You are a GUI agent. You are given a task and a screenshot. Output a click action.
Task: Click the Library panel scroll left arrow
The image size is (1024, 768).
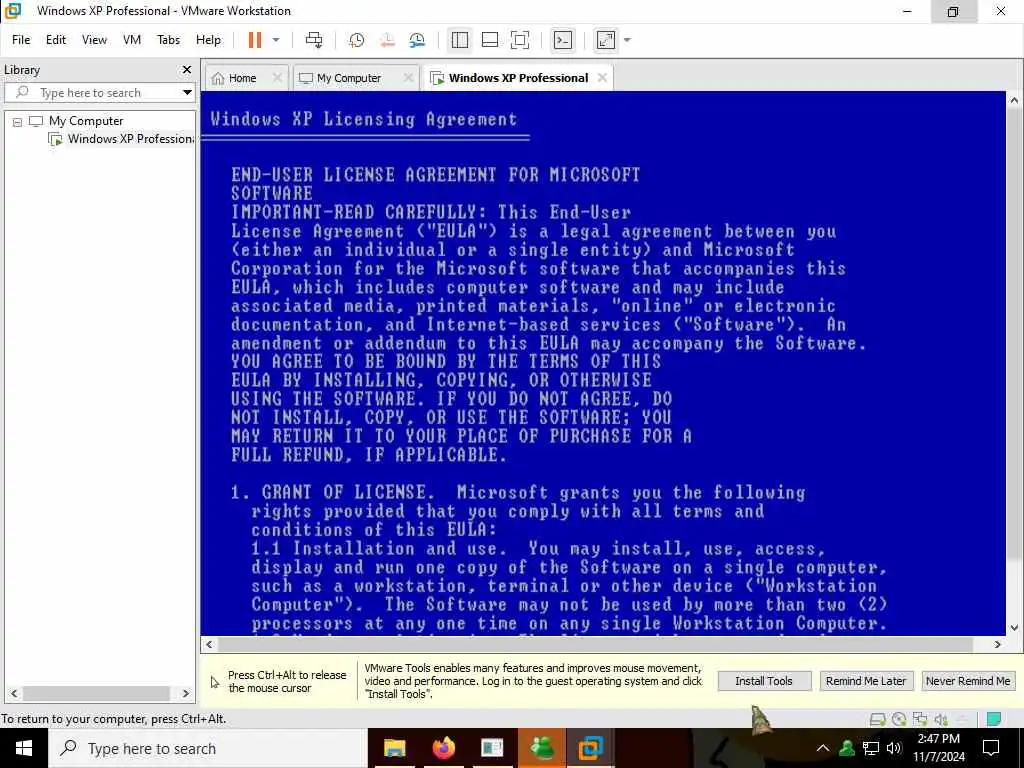(14, 694)
